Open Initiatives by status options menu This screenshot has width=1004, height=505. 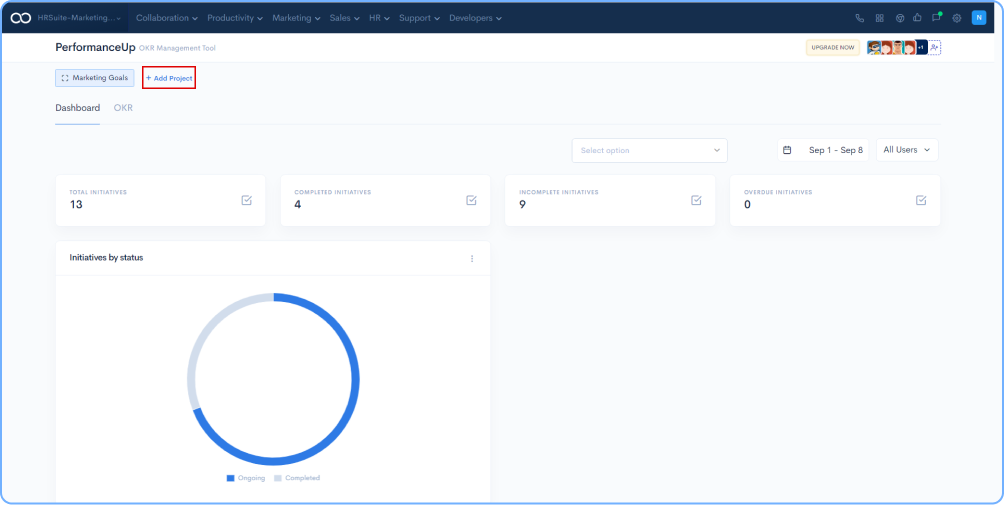click(472, 258)
